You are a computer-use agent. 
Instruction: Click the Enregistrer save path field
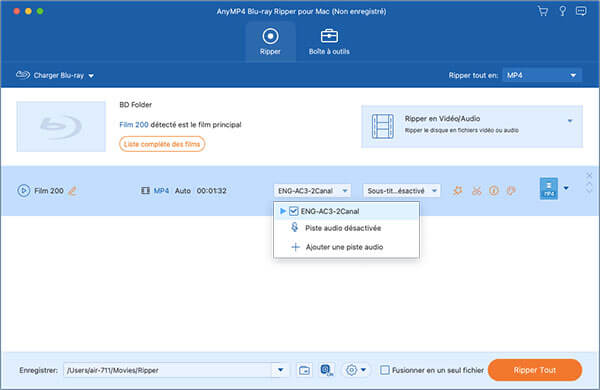pos(168,370)
